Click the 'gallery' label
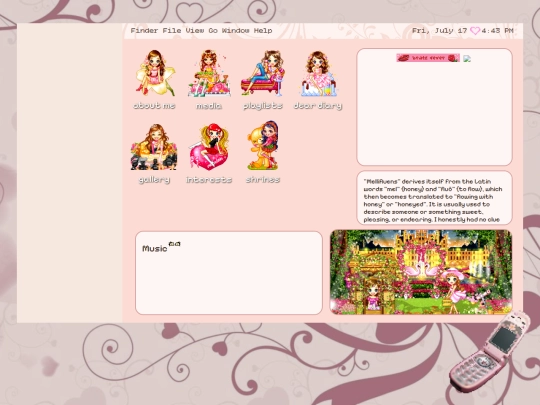540x405 pixels. [154, 180]
